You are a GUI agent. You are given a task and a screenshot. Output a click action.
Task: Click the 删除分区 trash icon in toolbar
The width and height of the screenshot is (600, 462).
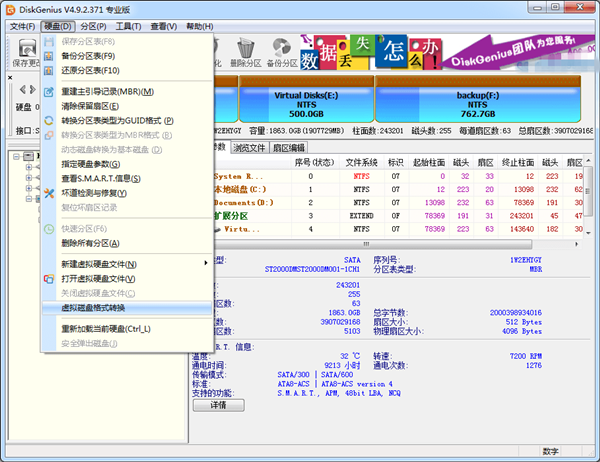click(245, 49)
